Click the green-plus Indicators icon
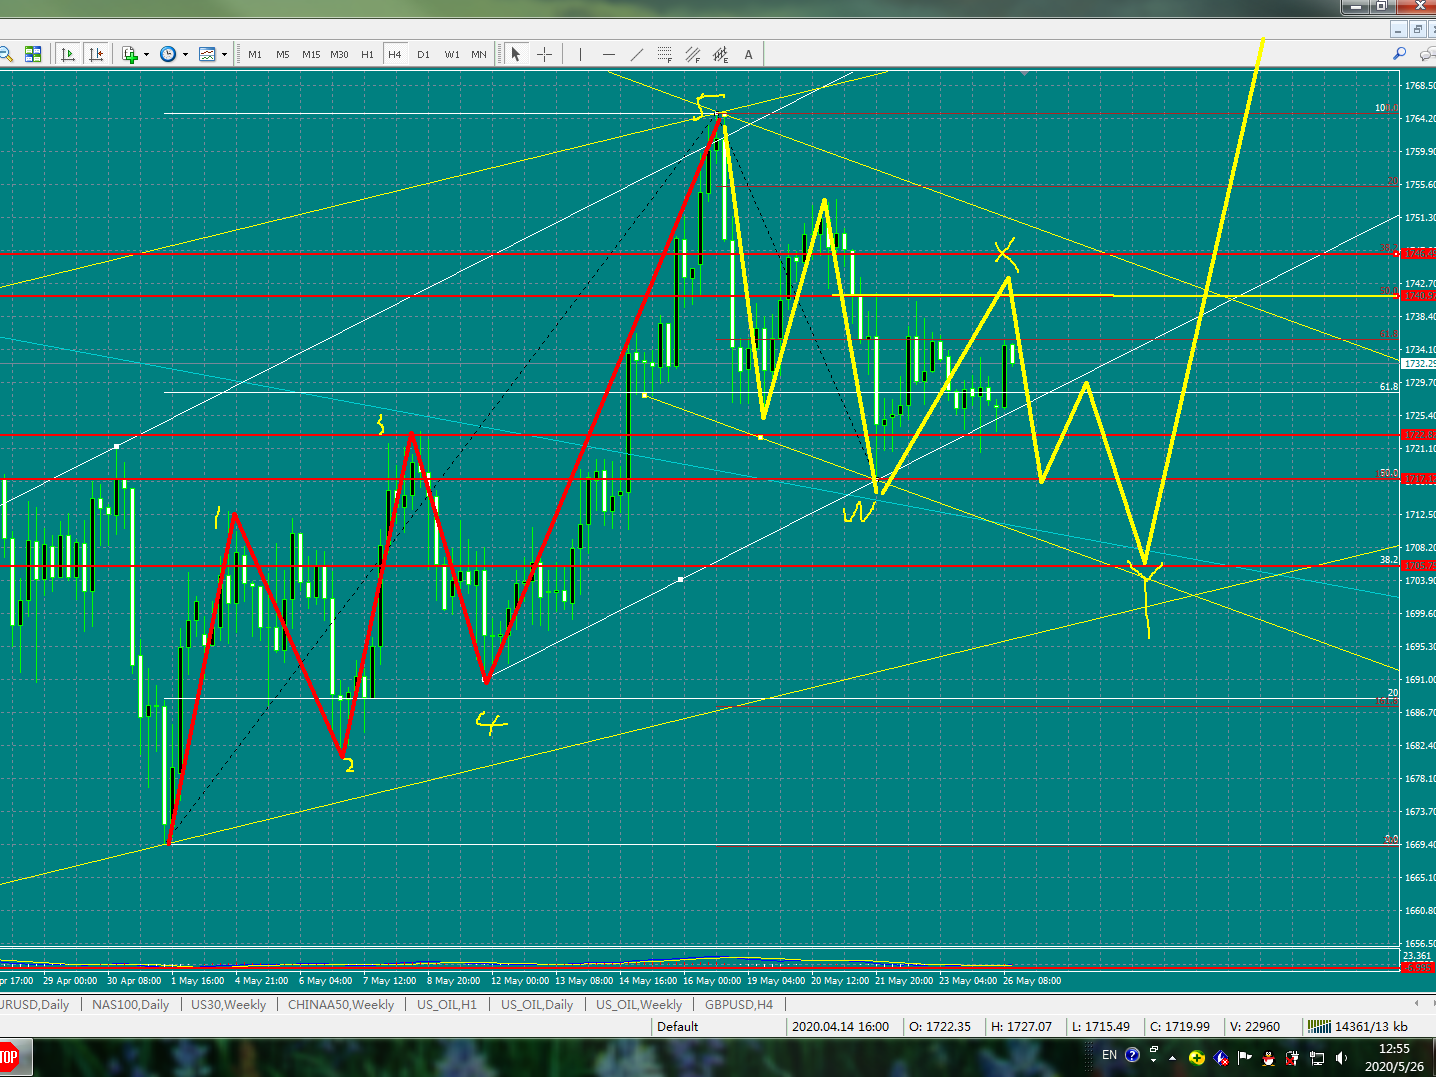Viewport: 1436px width, 1077px height. (130, 54)
